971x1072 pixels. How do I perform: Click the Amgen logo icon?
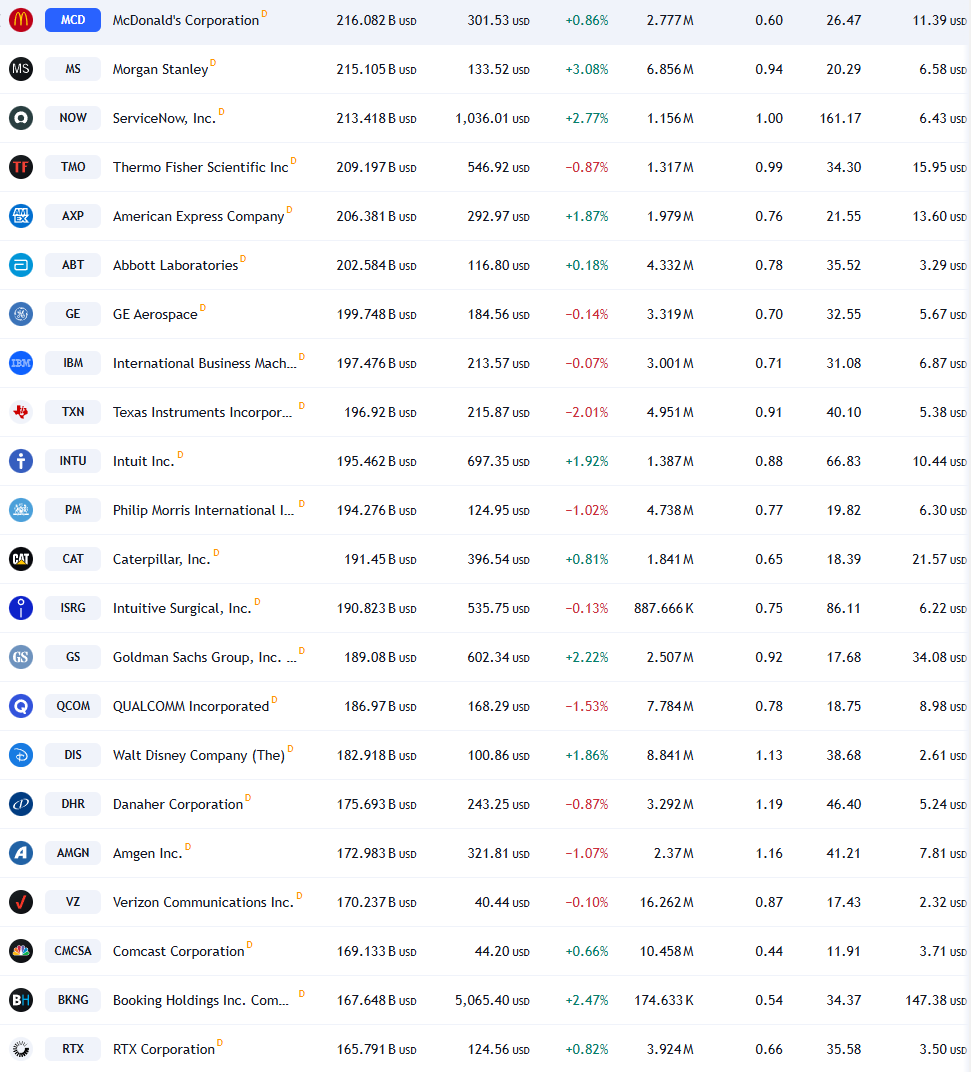coord(21,853)
